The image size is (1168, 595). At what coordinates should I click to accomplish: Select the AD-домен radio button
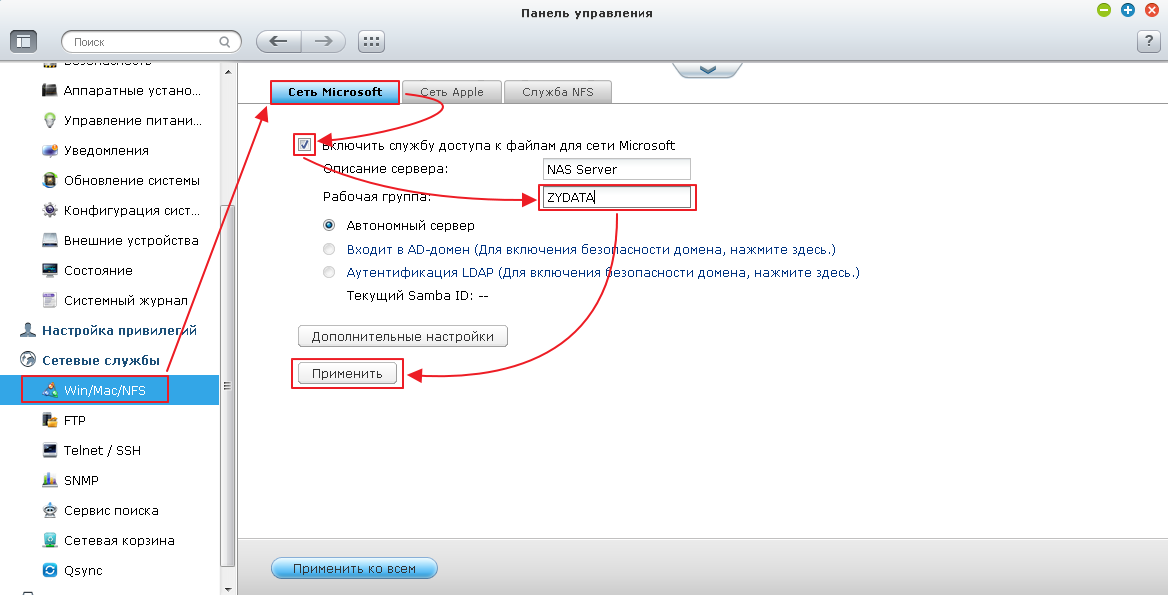pyautogui.click(x=328, y=249)
